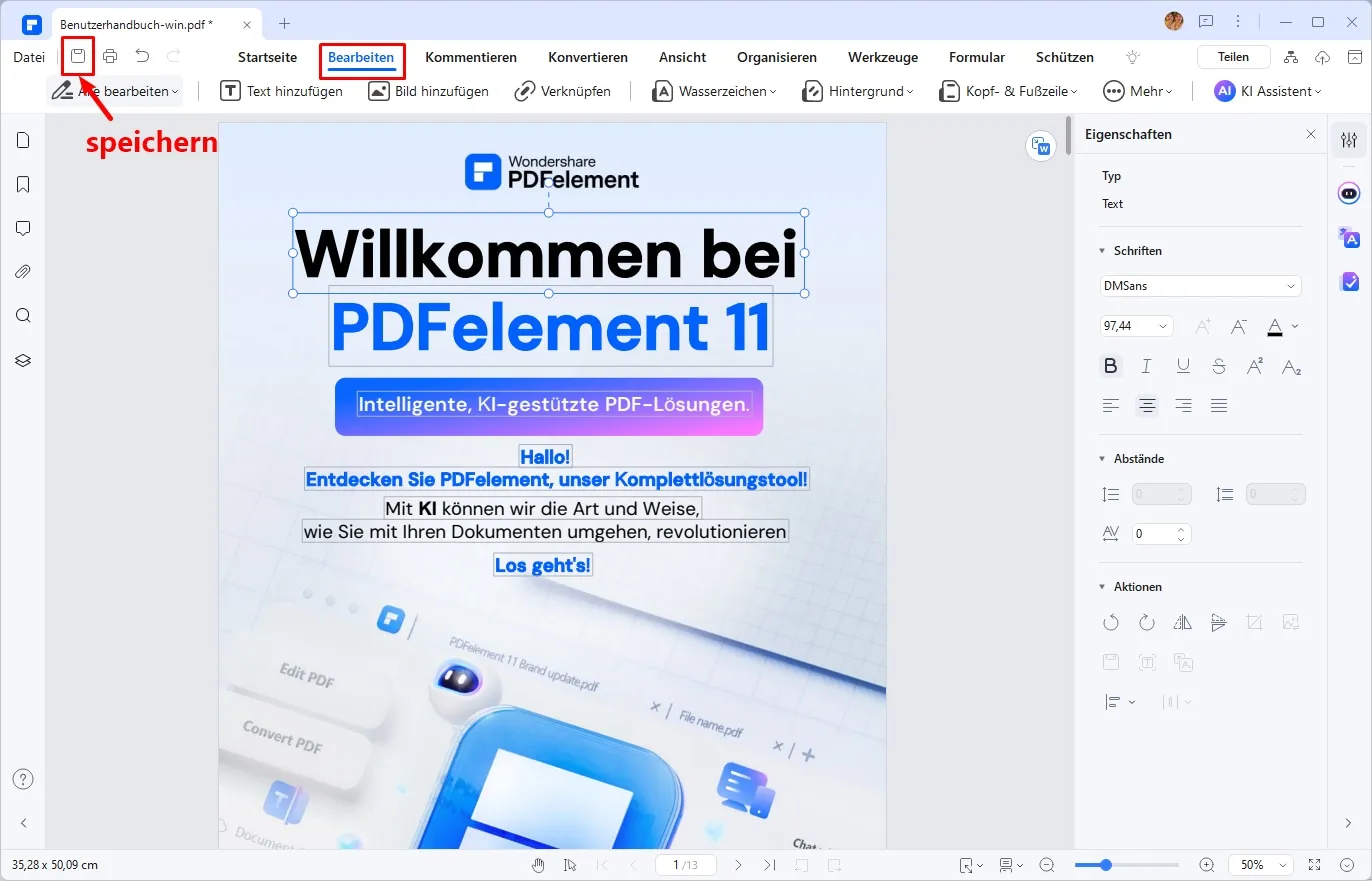Open the bookmarks panel in left sidebar

[x=22, y=184]
